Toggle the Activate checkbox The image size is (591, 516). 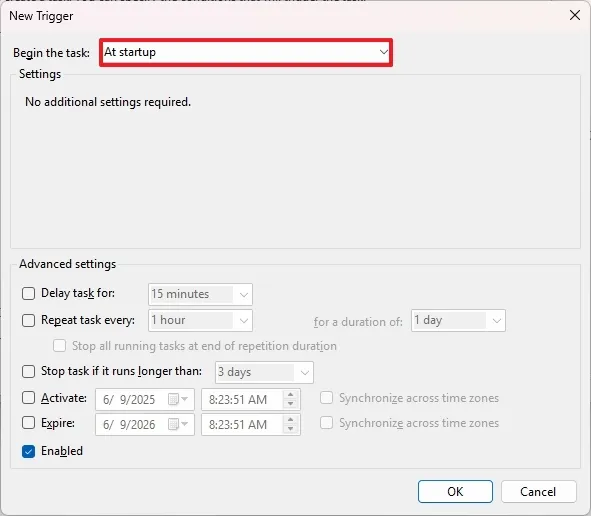(28, 398)
